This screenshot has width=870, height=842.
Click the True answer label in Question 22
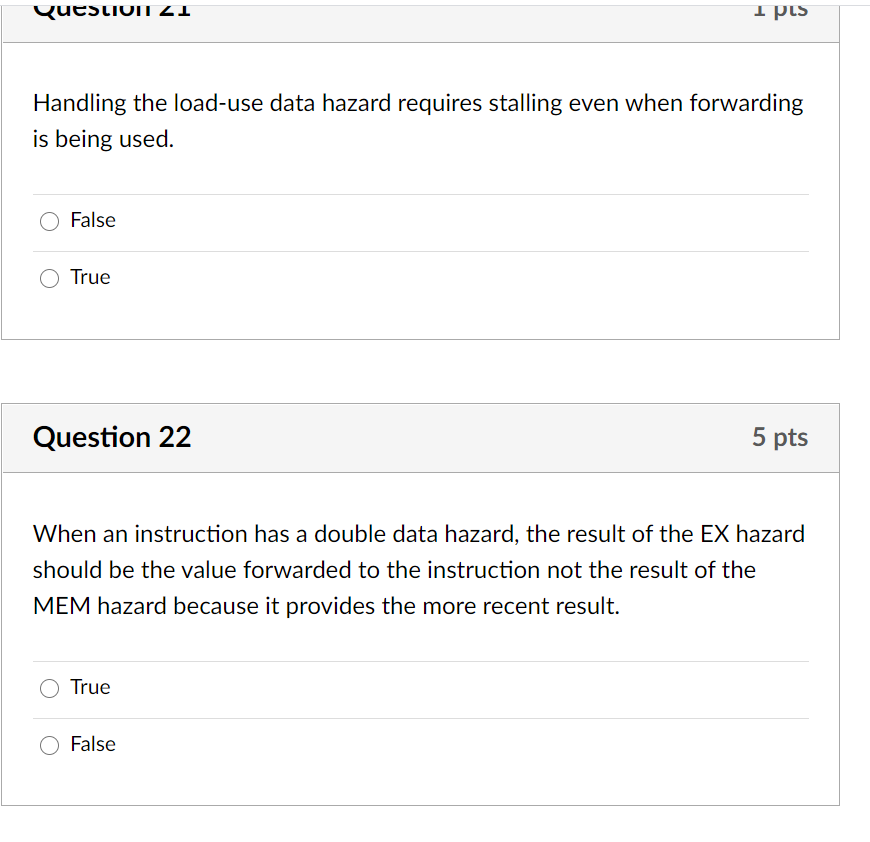click(x=91, y=687)
